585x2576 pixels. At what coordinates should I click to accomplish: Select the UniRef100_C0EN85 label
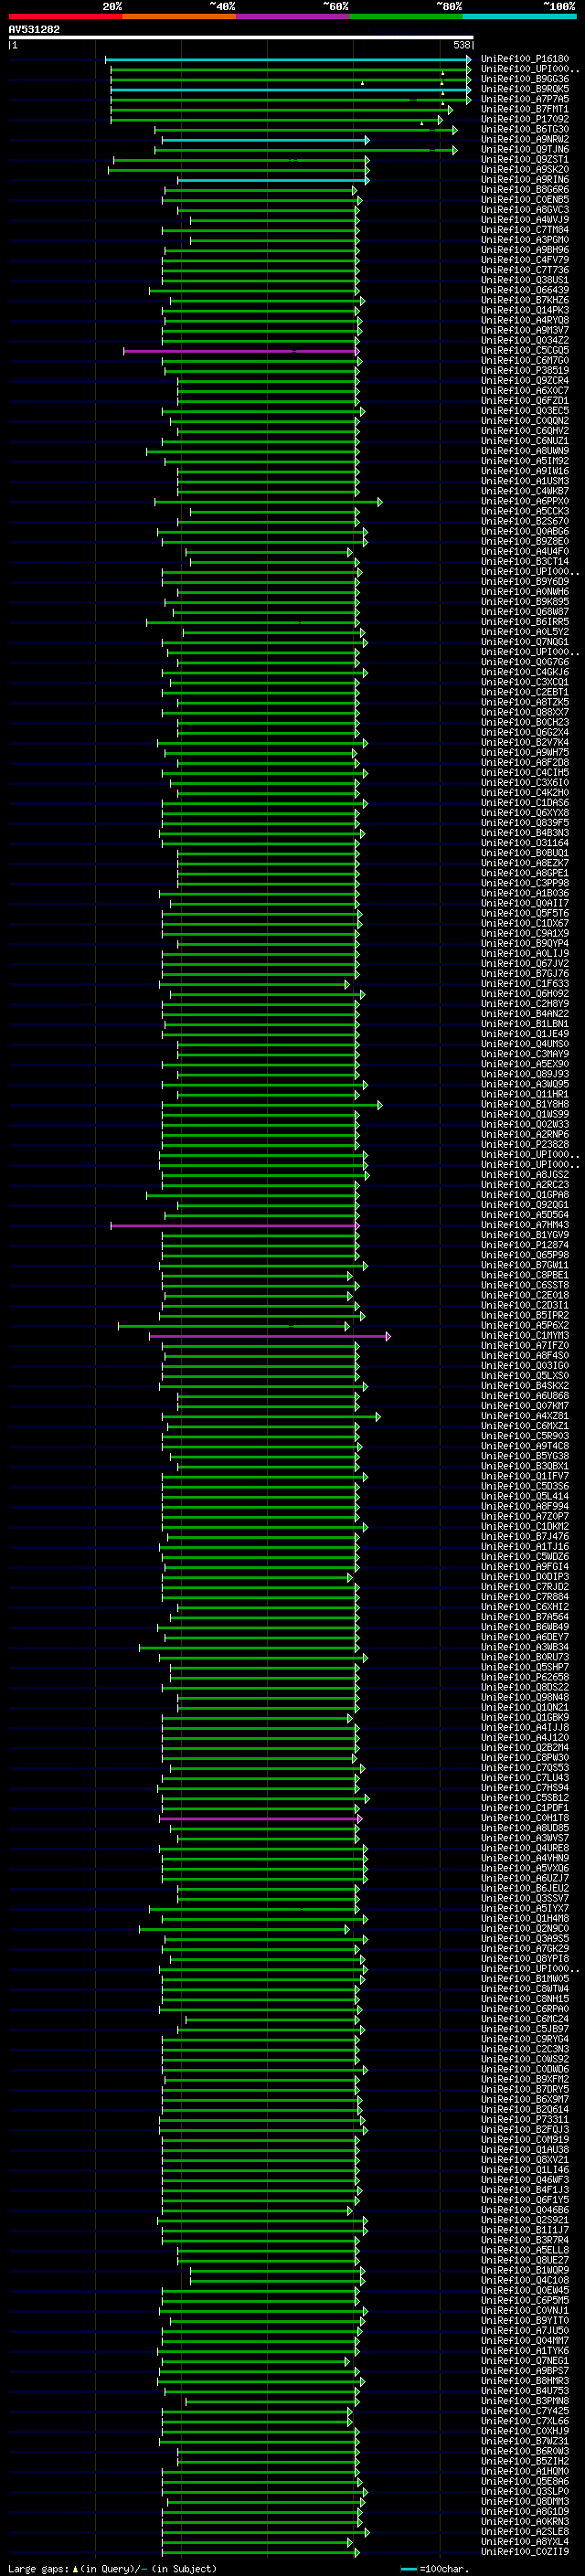tap(525, 200)
